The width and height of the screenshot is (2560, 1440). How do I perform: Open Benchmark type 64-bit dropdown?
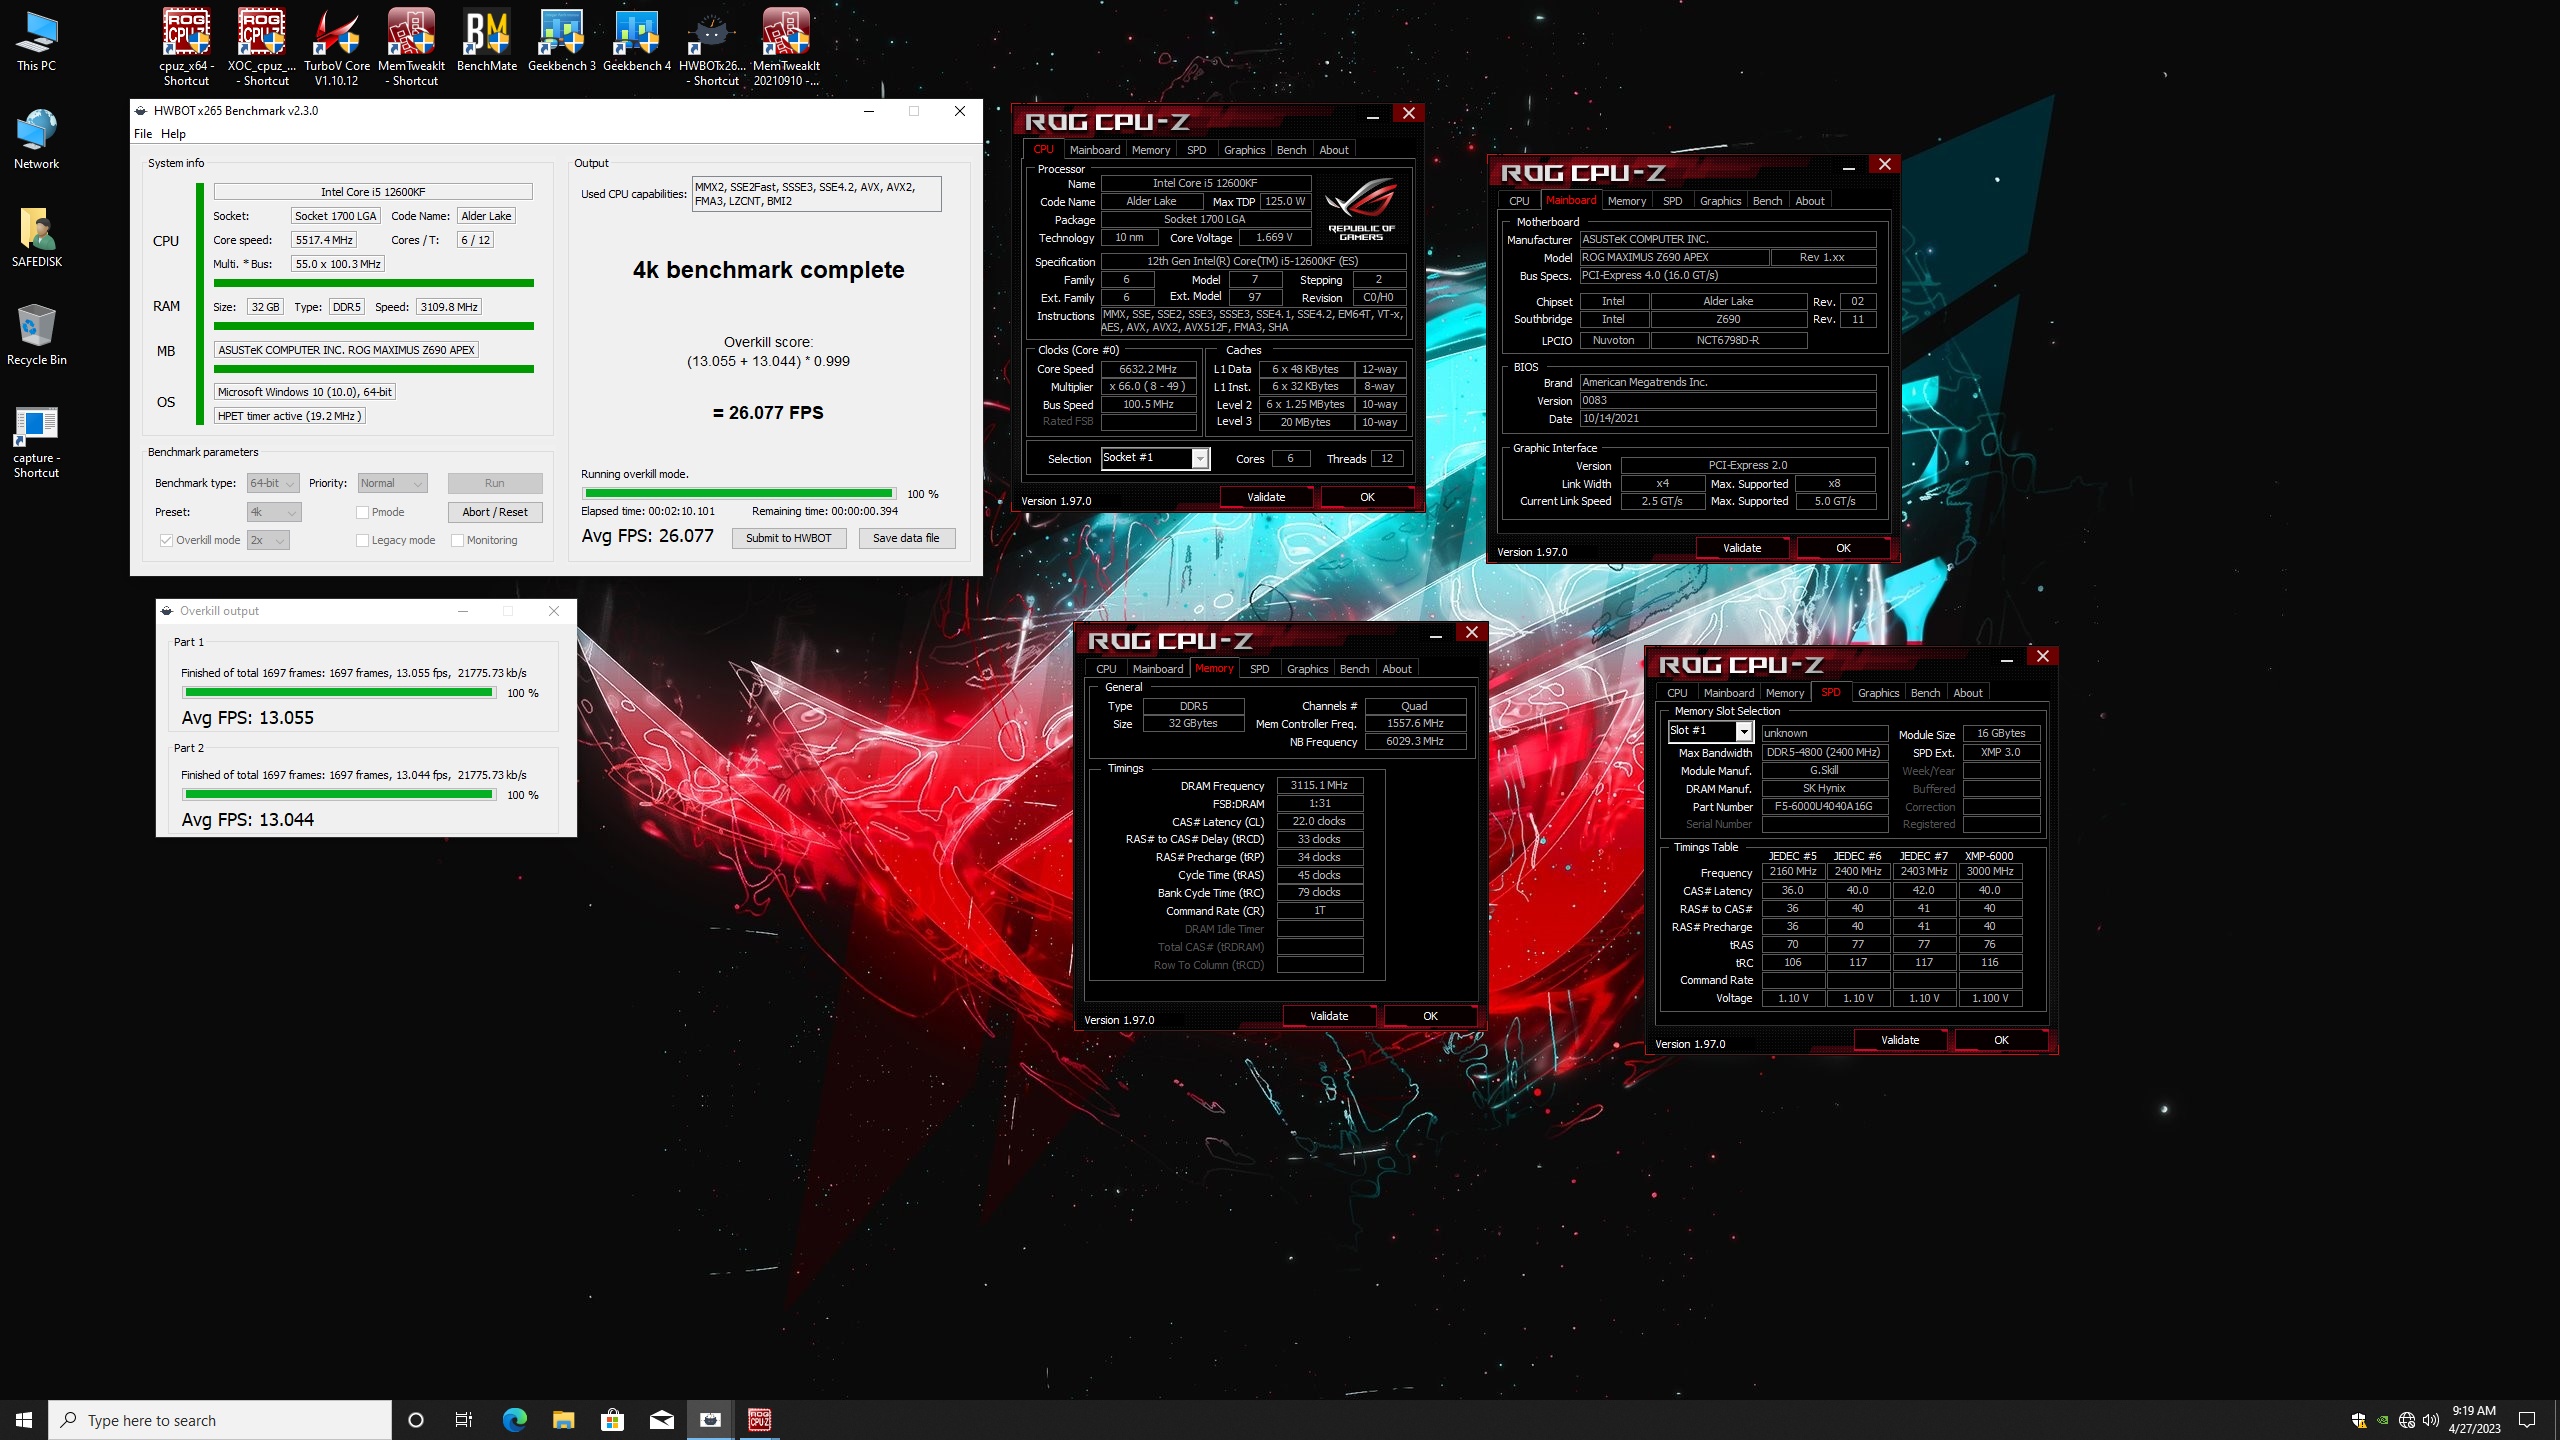coord(272,483)
